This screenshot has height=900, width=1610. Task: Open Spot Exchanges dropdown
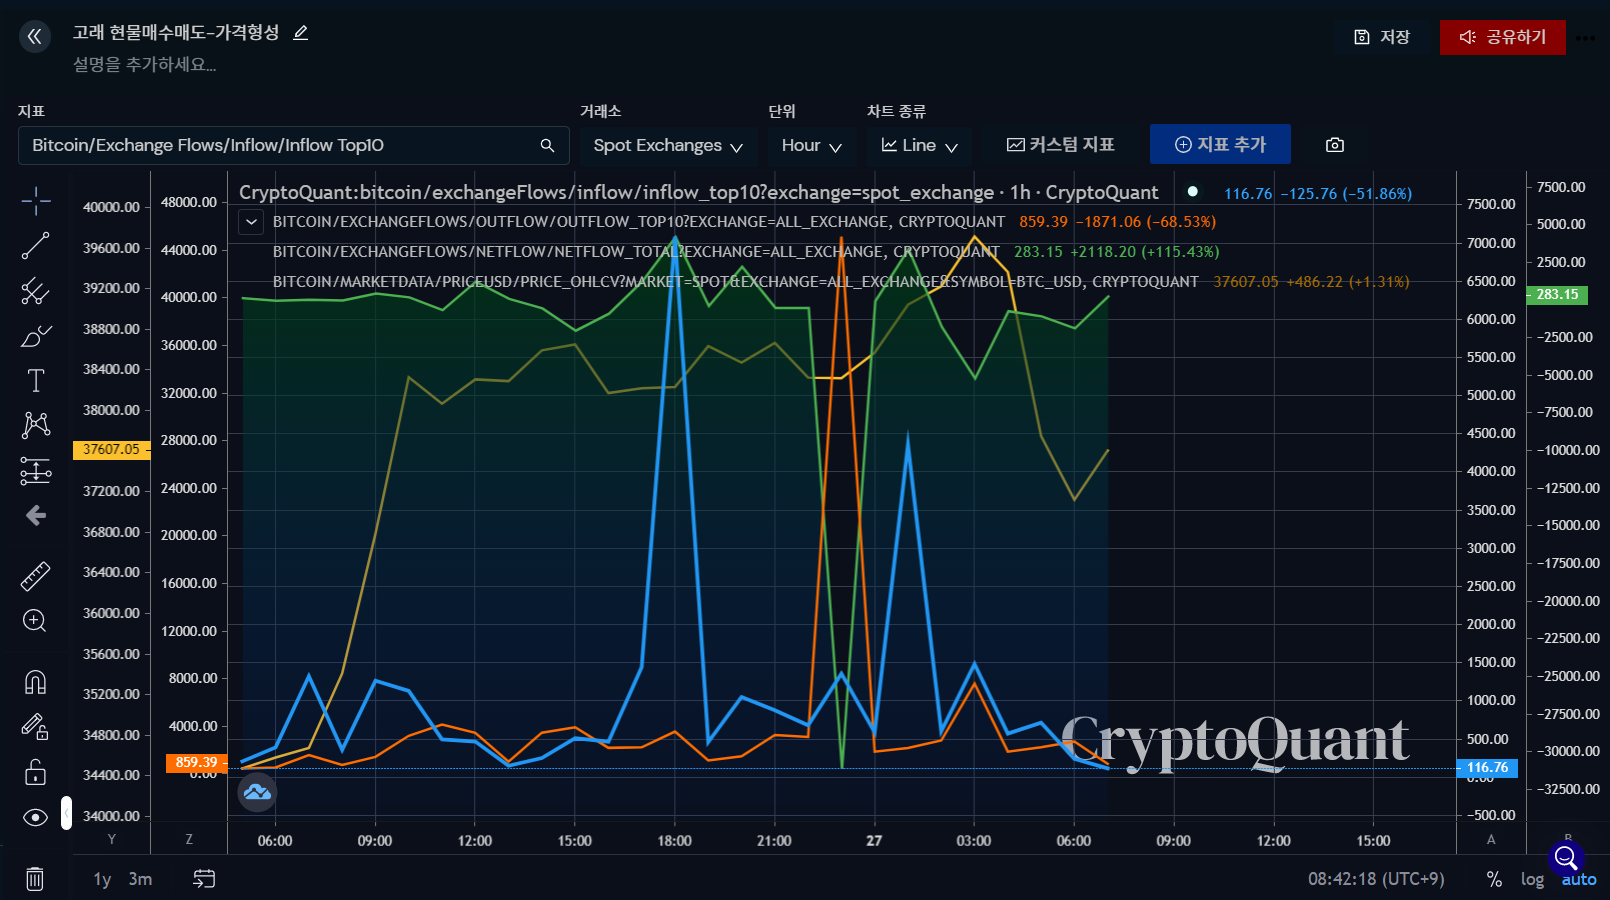click(668, 145)
